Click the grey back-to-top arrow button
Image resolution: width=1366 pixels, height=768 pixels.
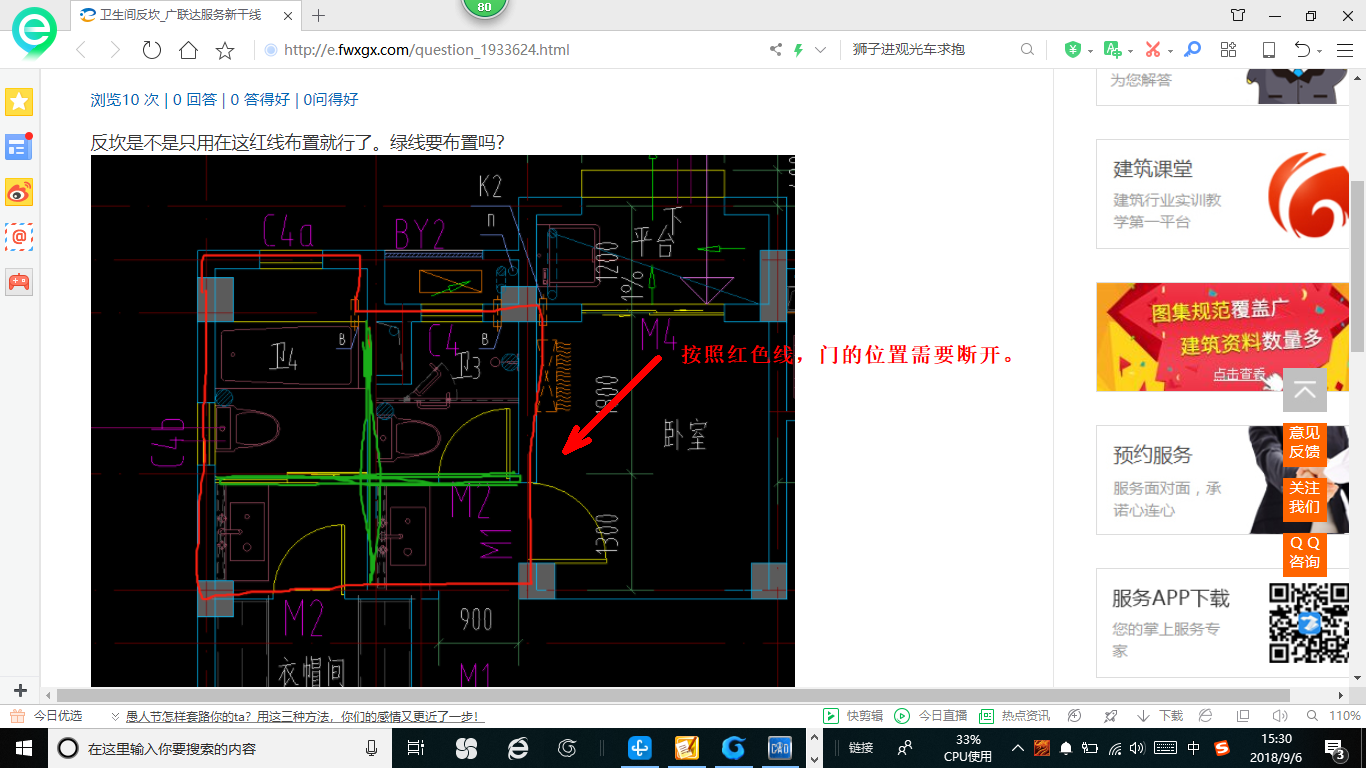[x=1304, y=390]
